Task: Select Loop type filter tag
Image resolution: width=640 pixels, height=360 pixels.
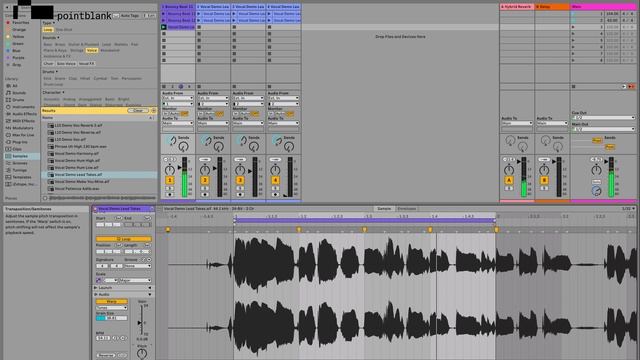Action: coord(48,30)
